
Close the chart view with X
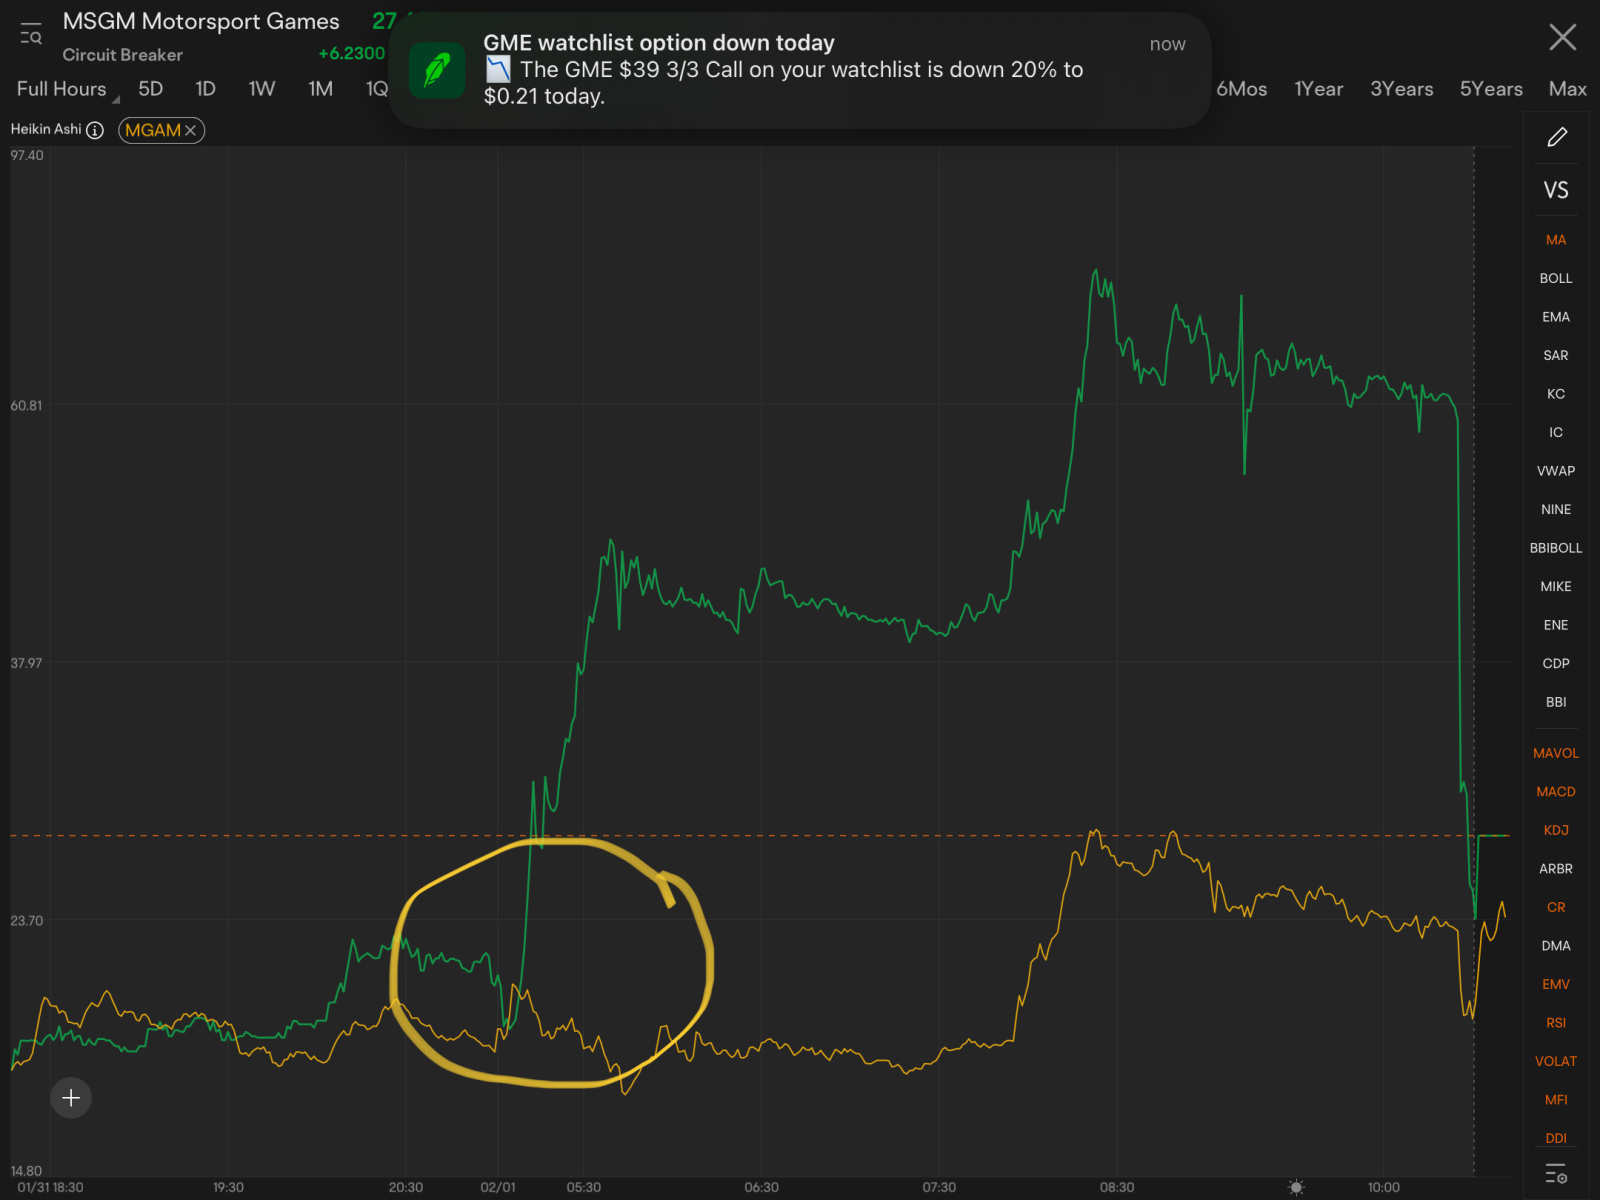tap(1562, 38)
